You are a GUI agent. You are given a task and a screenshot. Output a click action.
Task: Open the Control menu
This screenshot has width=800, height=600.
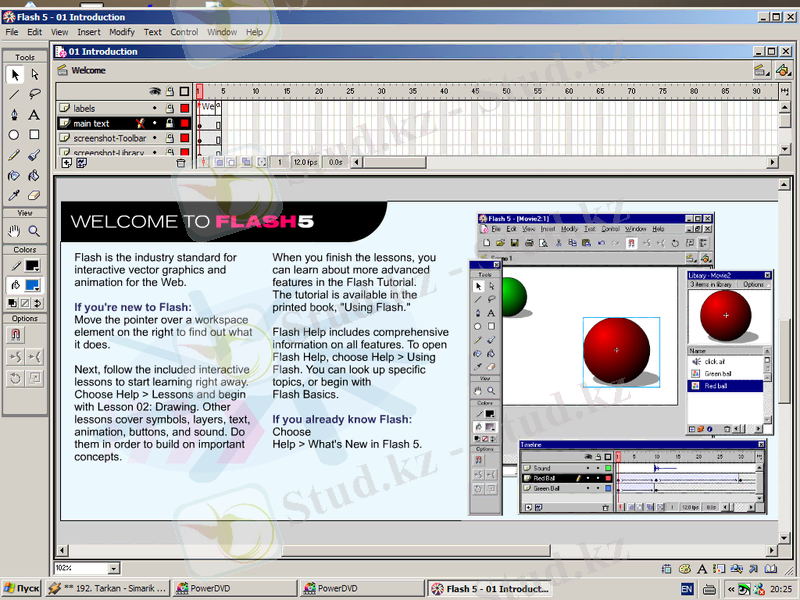point(184,32)
